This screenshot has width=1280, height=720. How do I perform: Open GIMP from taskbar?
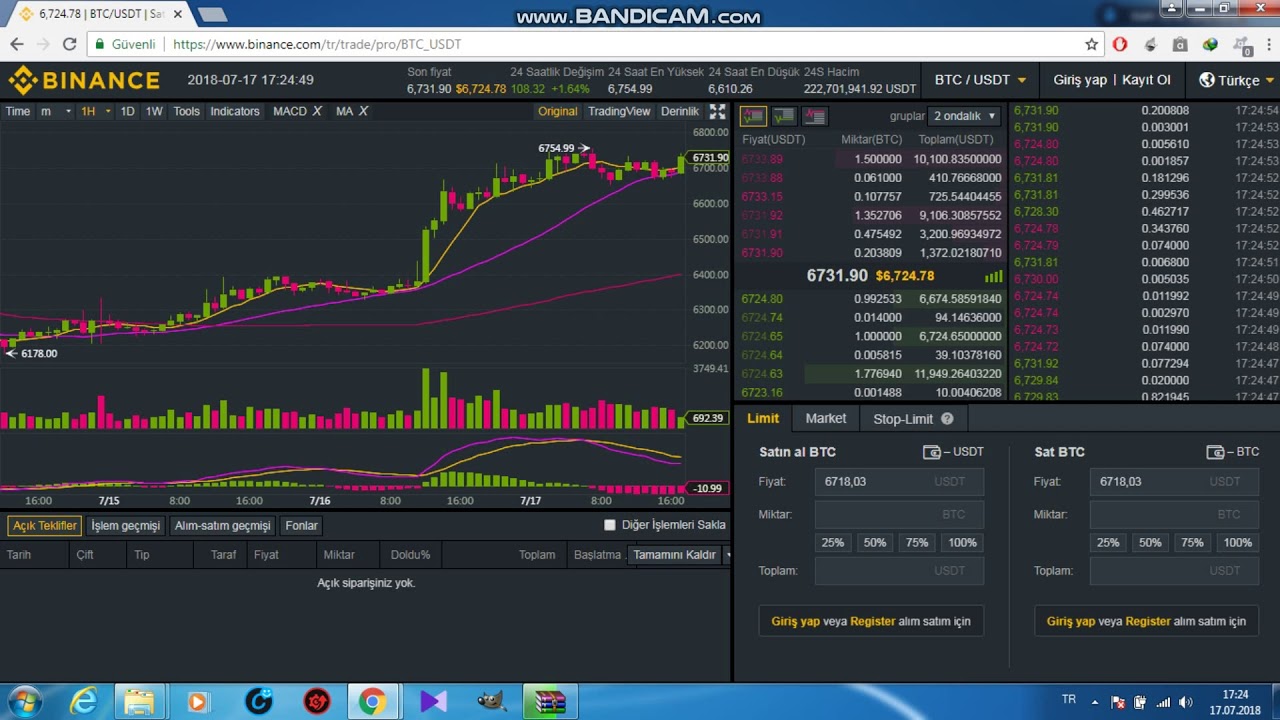(491, 701)
